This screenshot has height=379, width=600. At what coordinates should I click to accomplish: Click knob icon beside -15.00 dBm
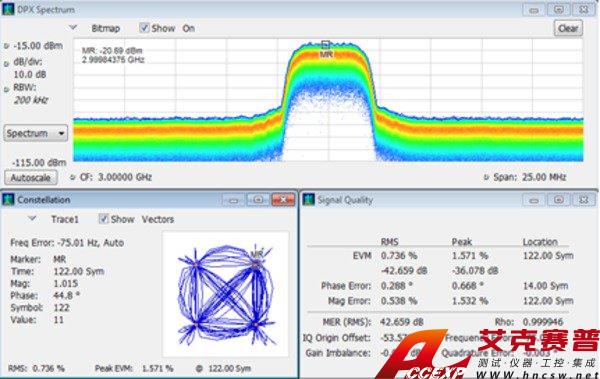coord(7,46)
